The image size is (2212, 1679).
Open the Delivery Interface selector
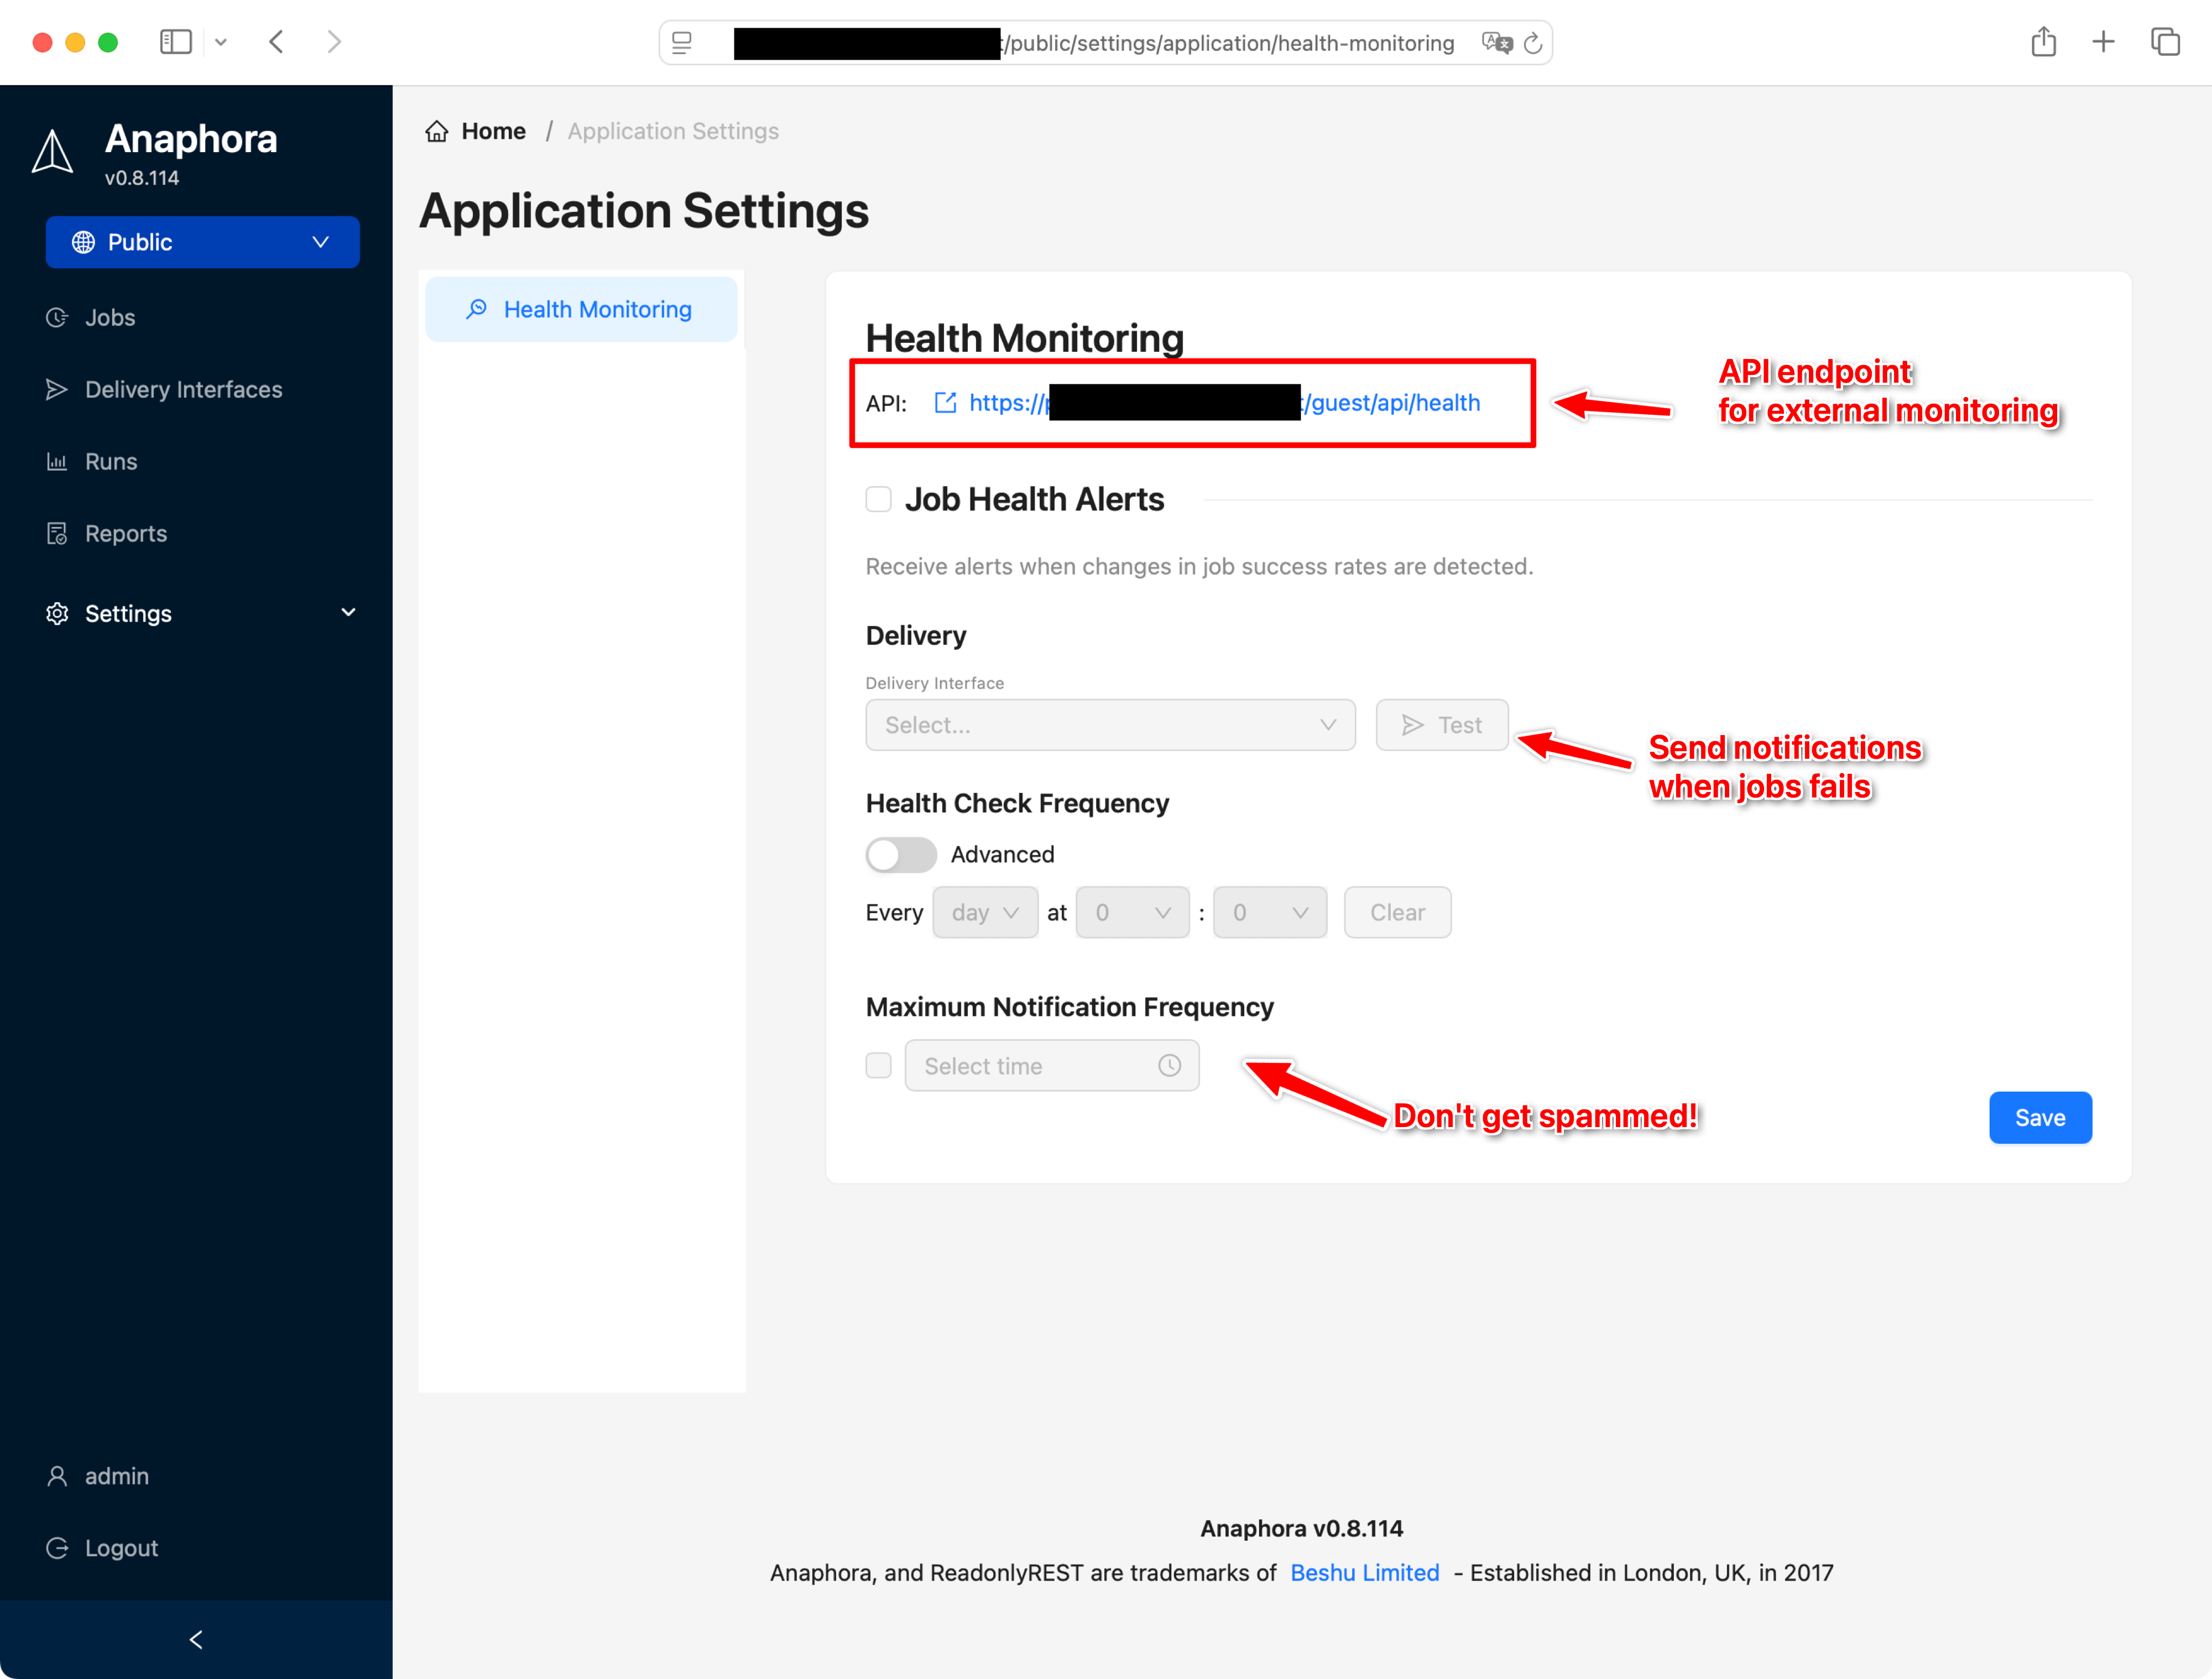point(1110,724)
